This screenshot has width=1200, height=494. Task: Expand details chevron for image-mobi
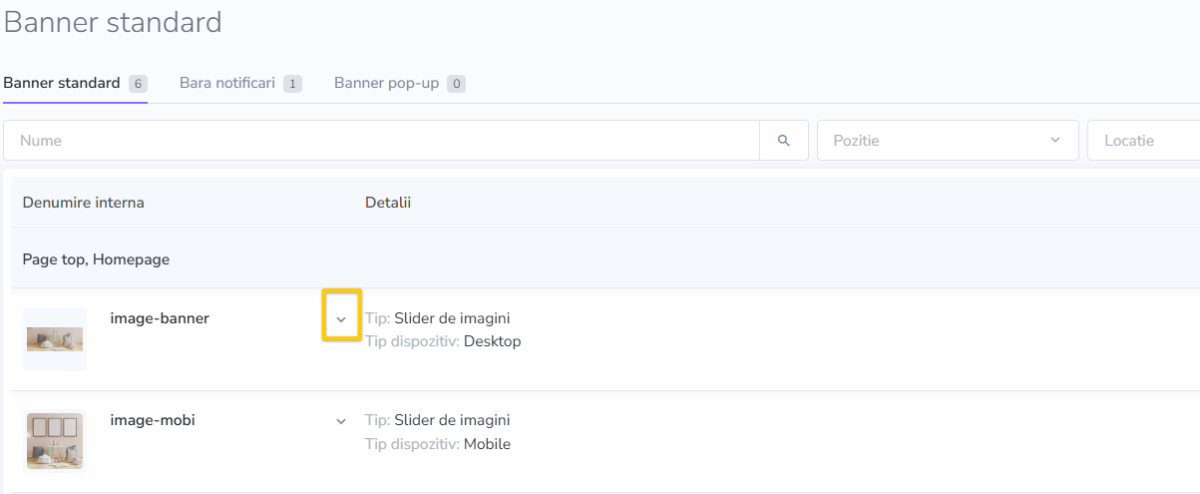341,421
